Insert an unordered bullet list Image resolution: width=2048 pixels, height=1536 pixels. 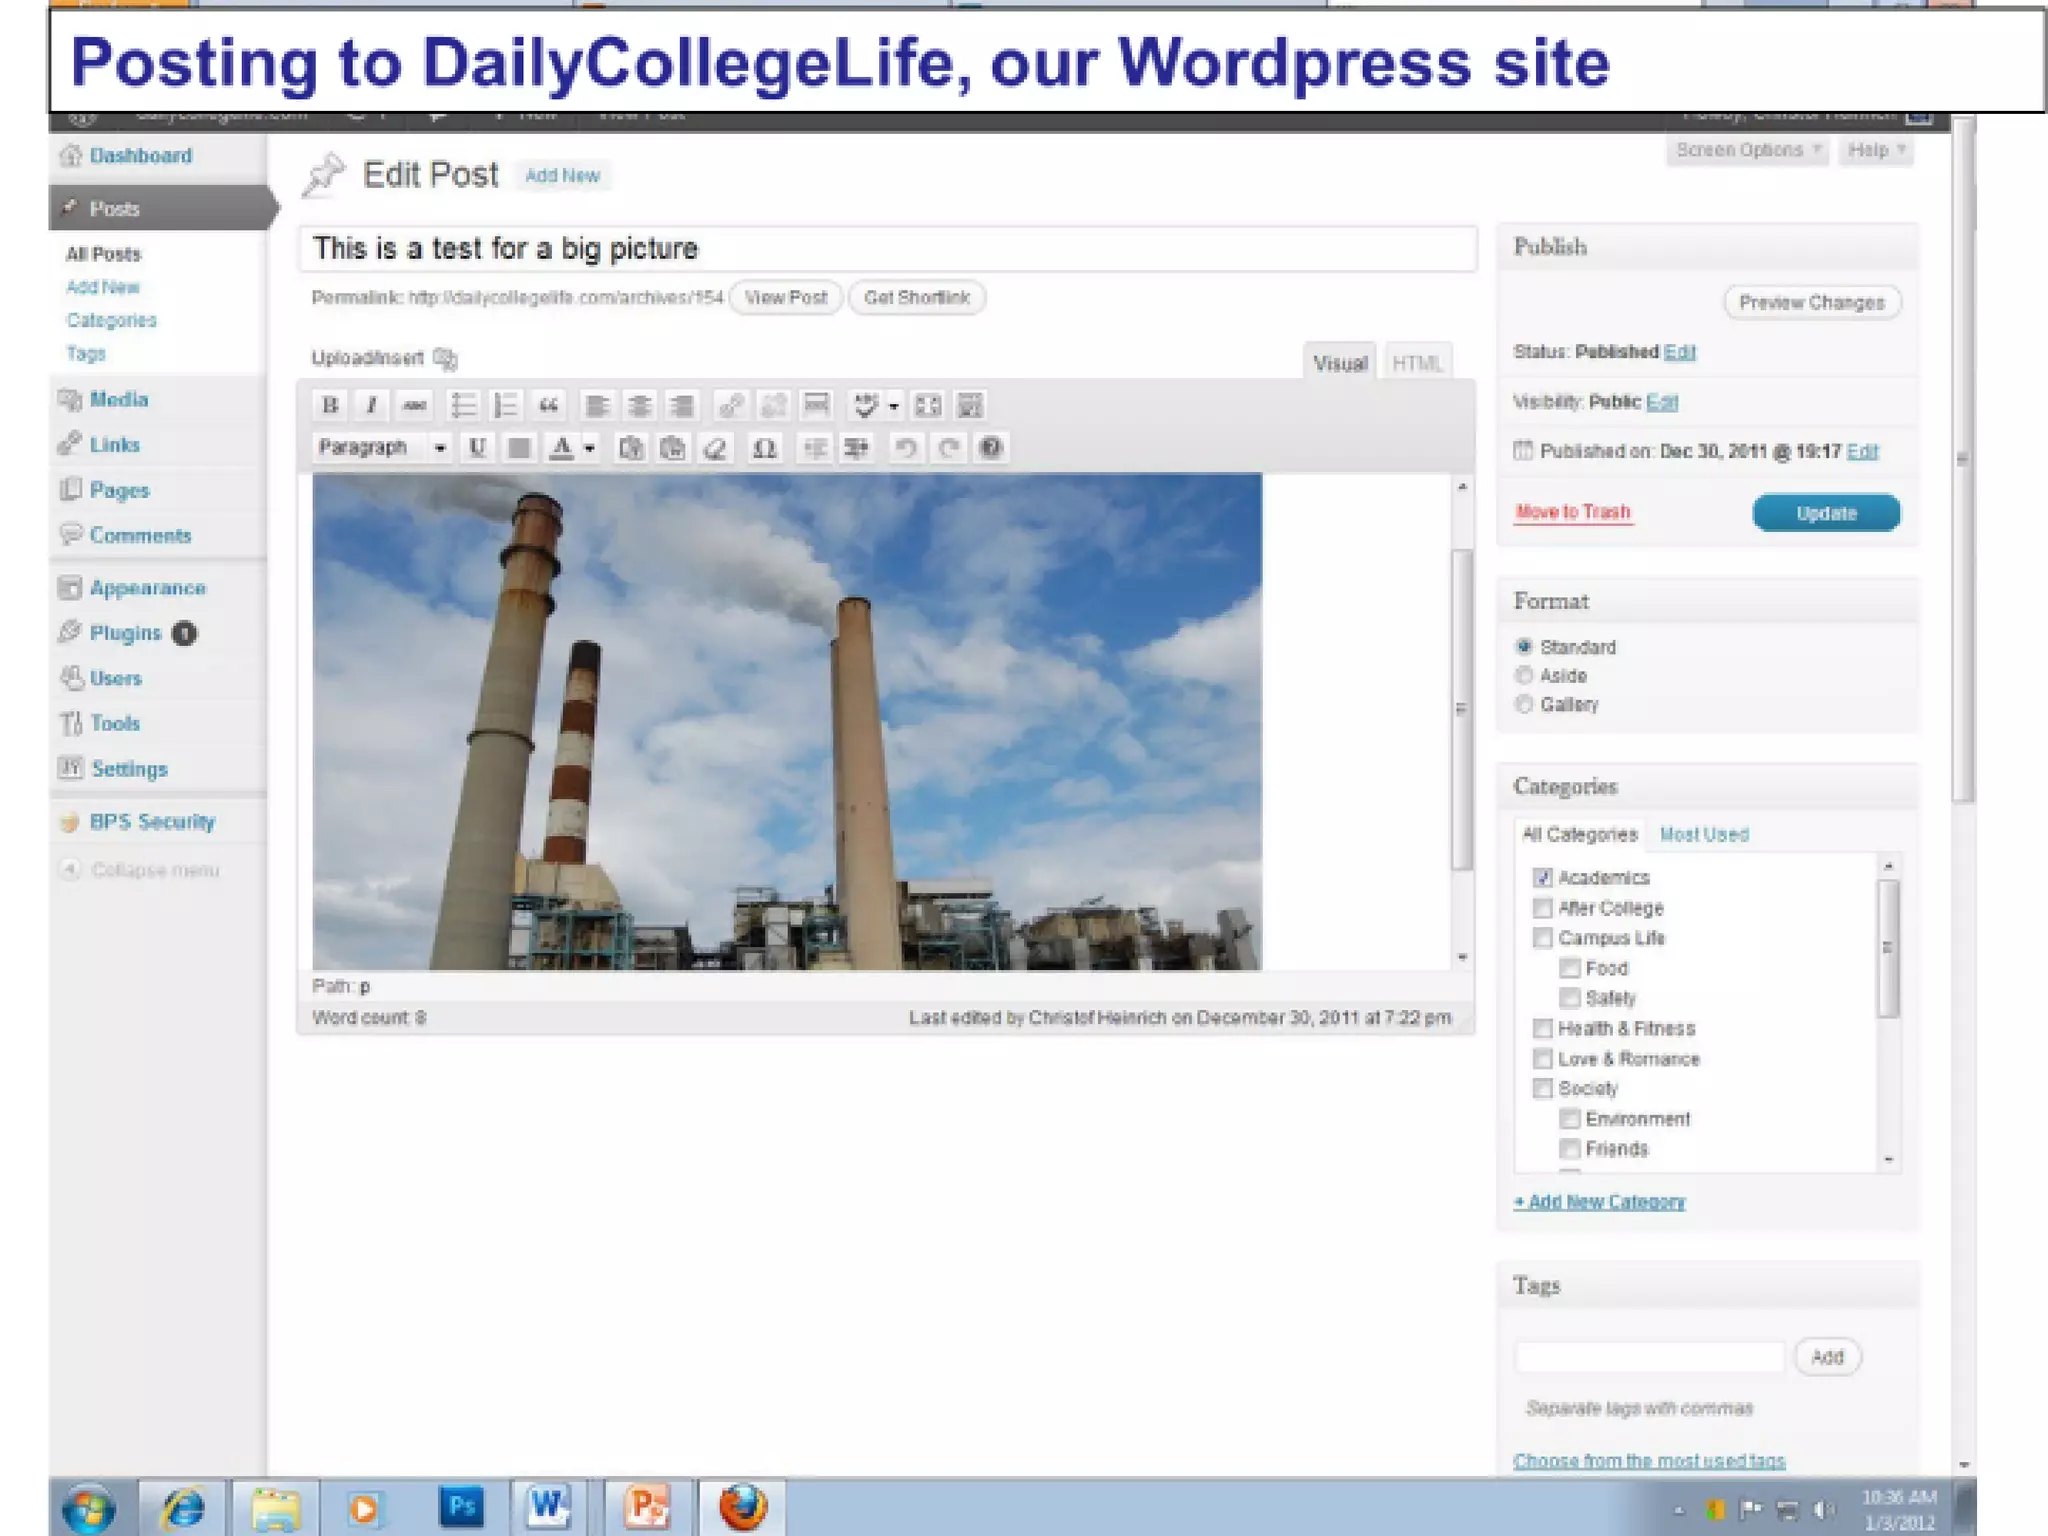click(463, 405)
